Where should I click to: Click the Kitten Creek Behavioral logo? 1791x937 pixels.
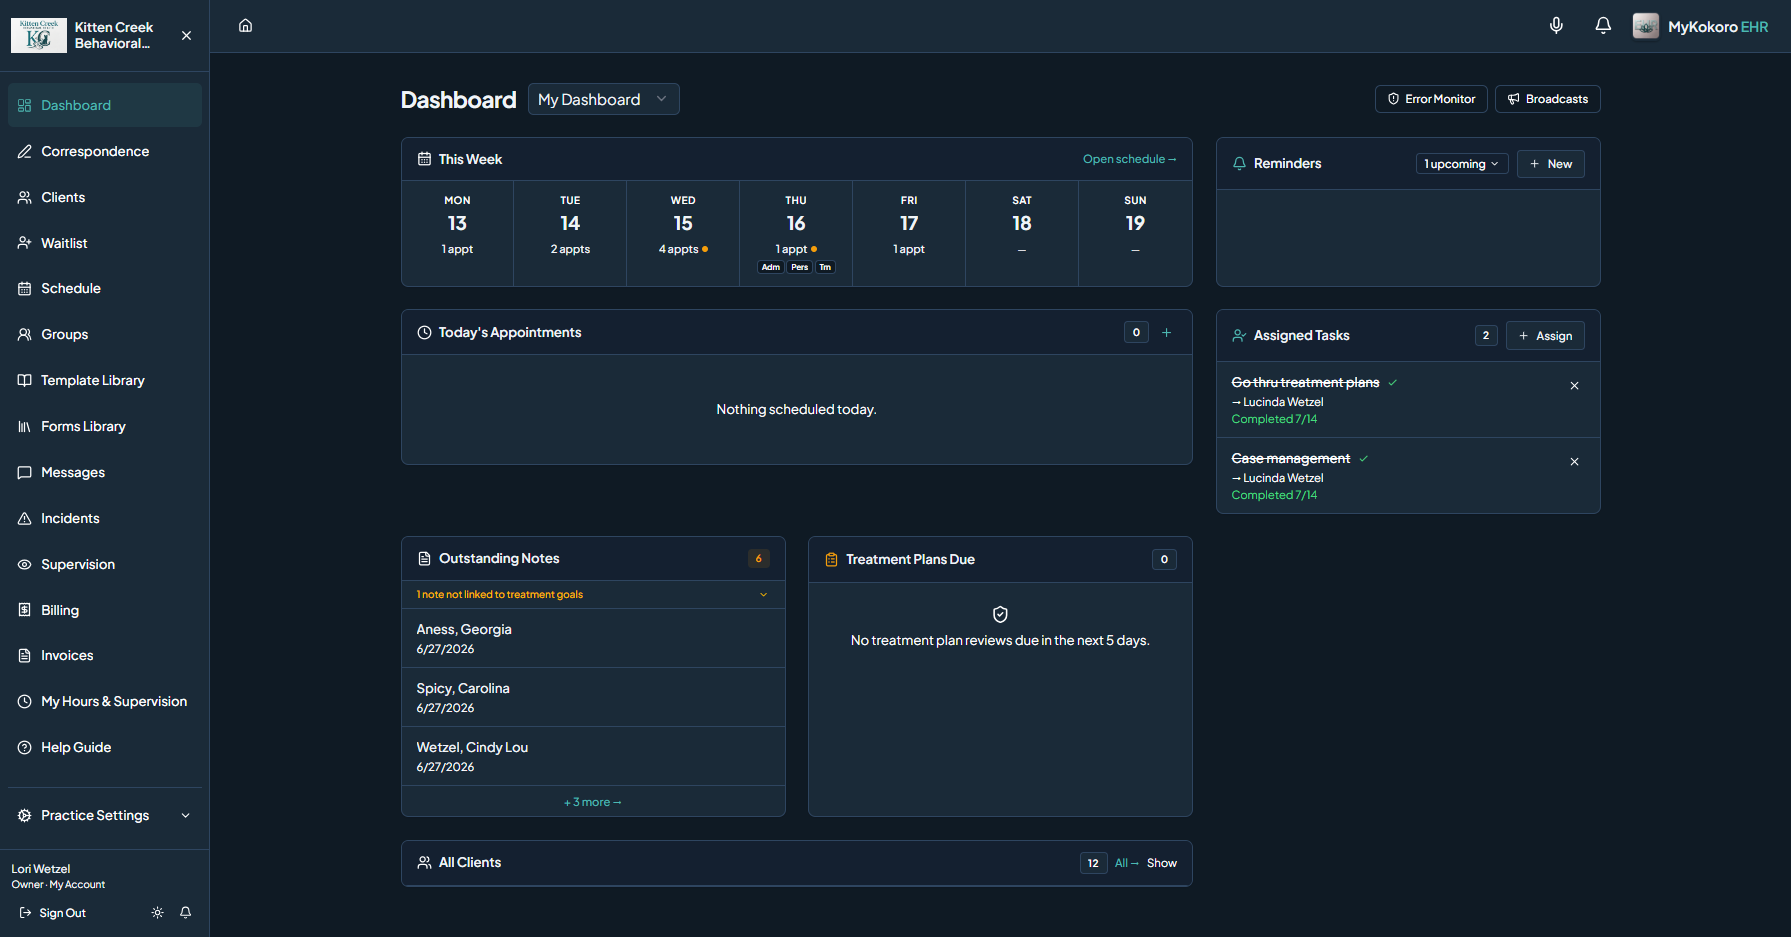(x=39, y=35)
